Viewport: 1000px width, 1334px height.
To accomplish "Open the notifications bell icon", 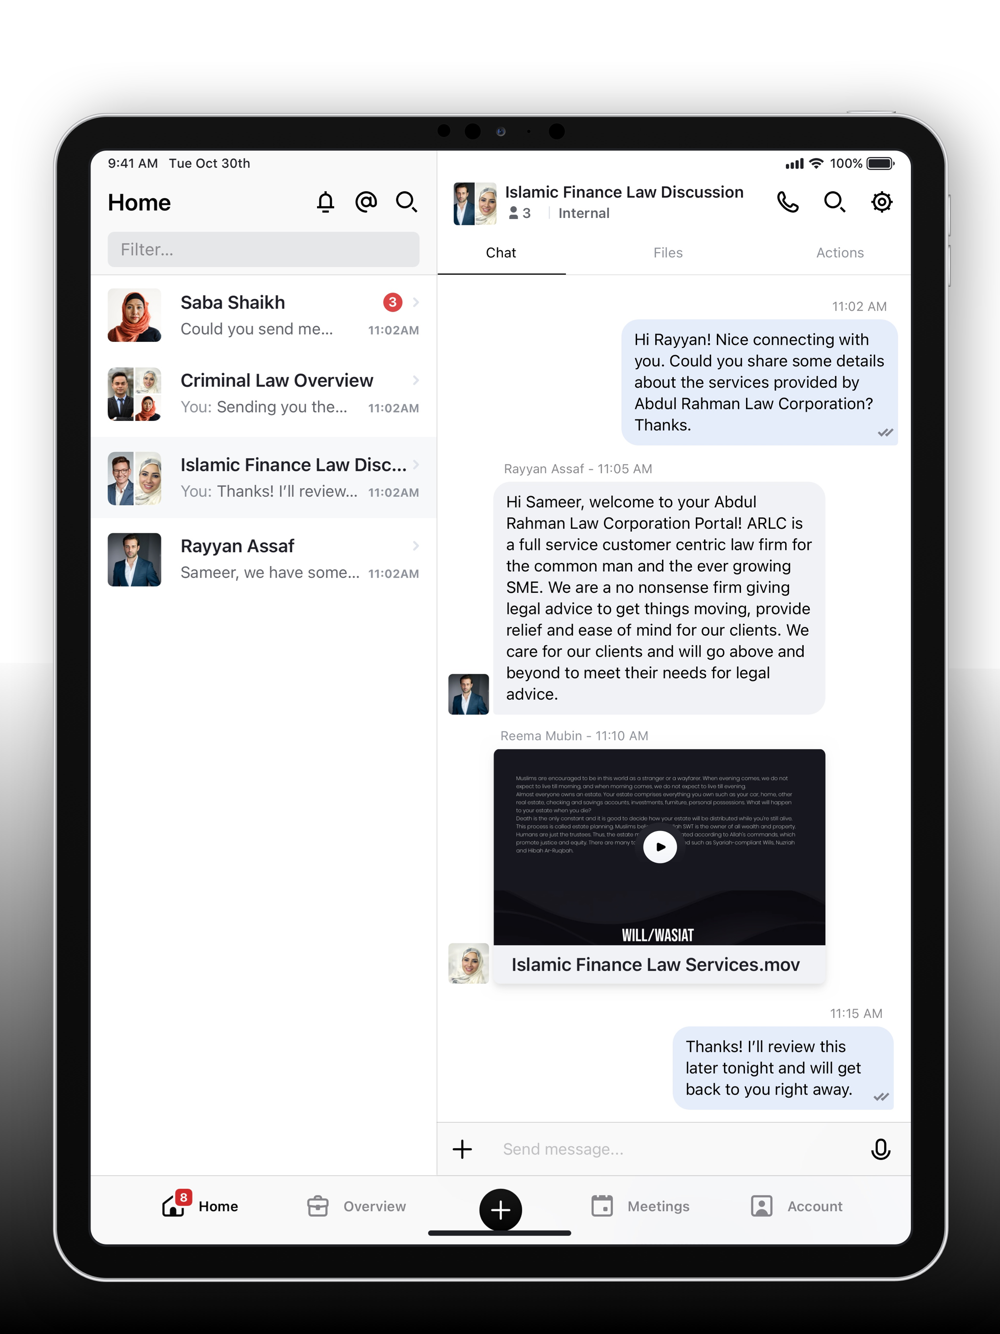I will tap(325, 202).
